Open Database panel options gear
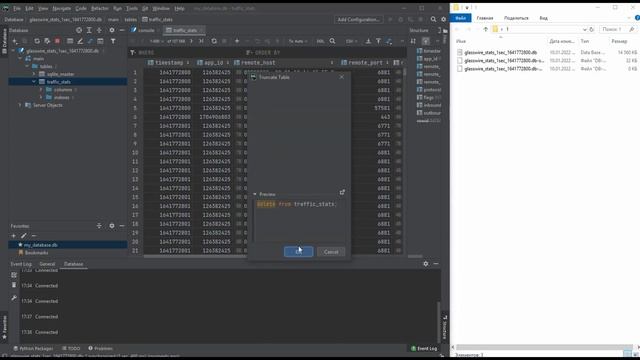 (111, 30)
